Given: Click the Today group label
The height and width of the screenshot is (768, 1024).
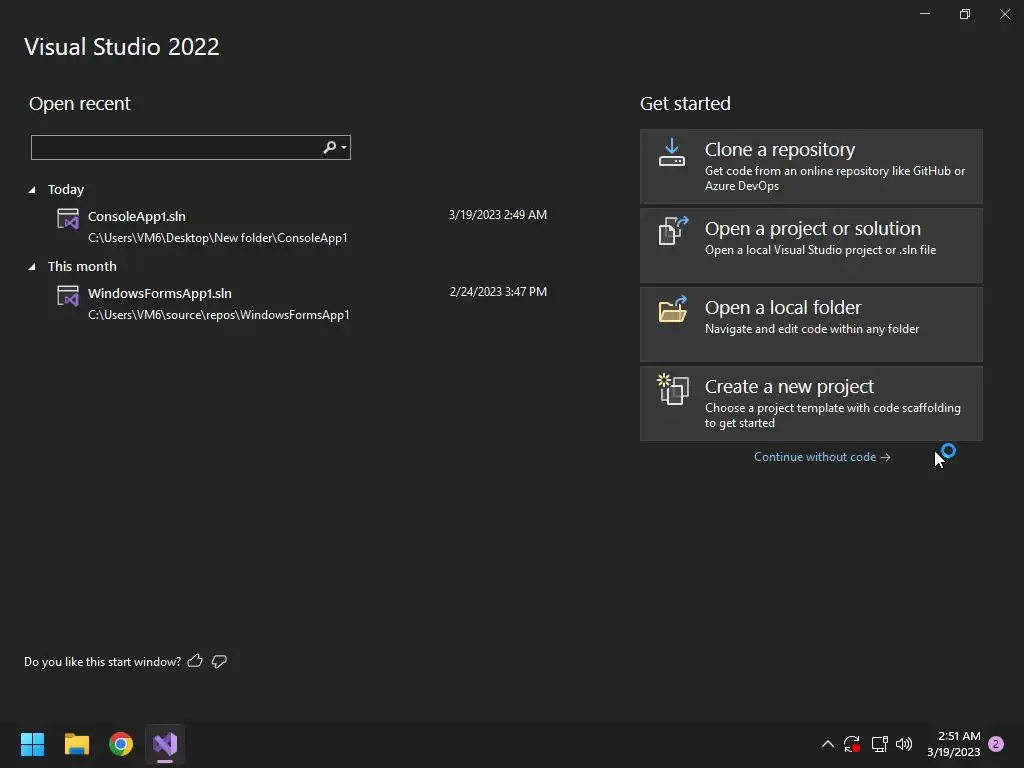Looking at the screenshot, I should click(x=66, y=189).
